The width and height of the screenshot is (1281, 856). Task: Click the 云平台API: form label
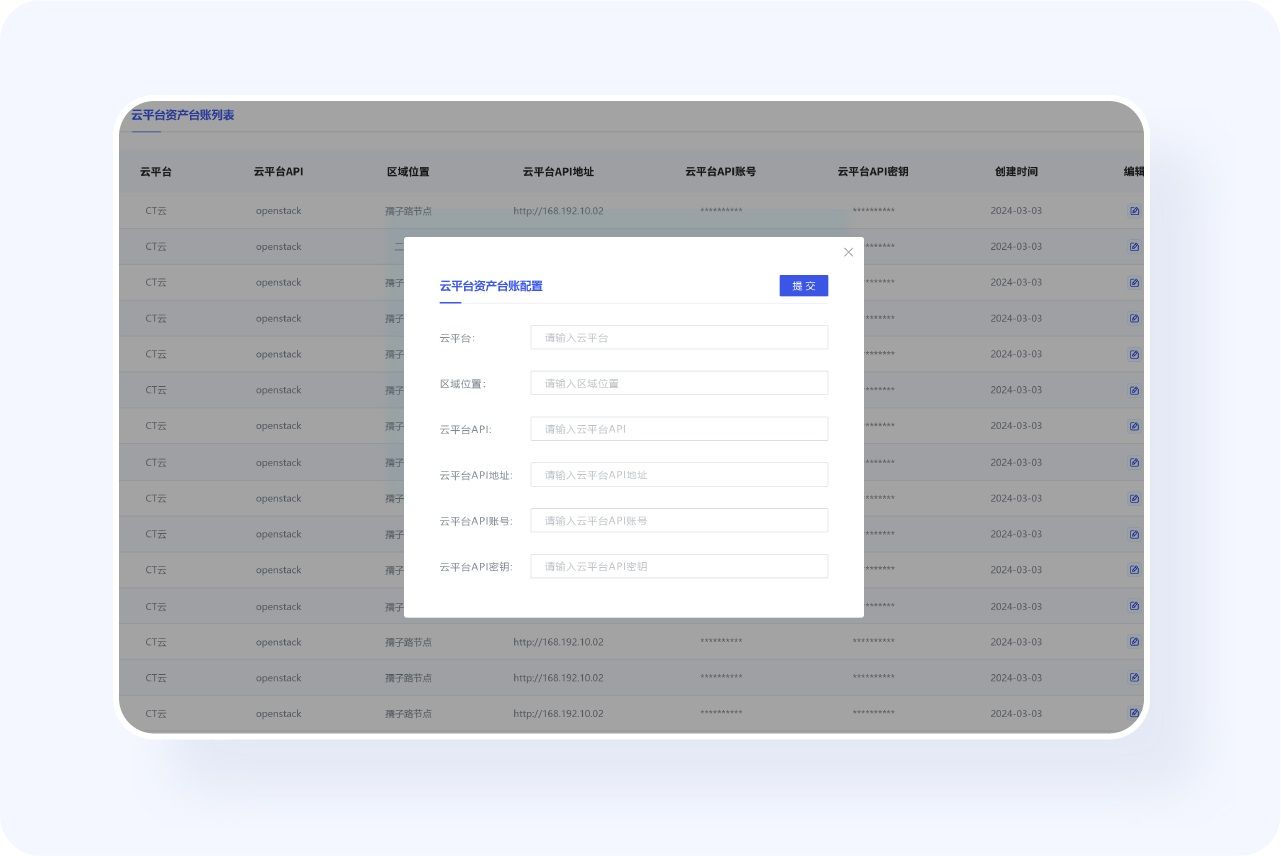point(465,430)
